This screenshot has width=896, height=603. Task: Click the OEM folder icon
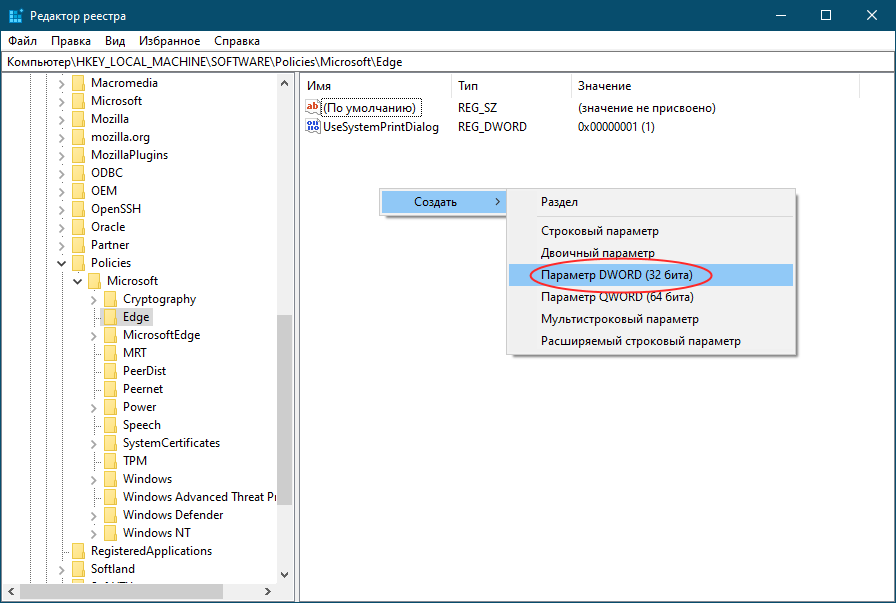[x=79, y=191]
